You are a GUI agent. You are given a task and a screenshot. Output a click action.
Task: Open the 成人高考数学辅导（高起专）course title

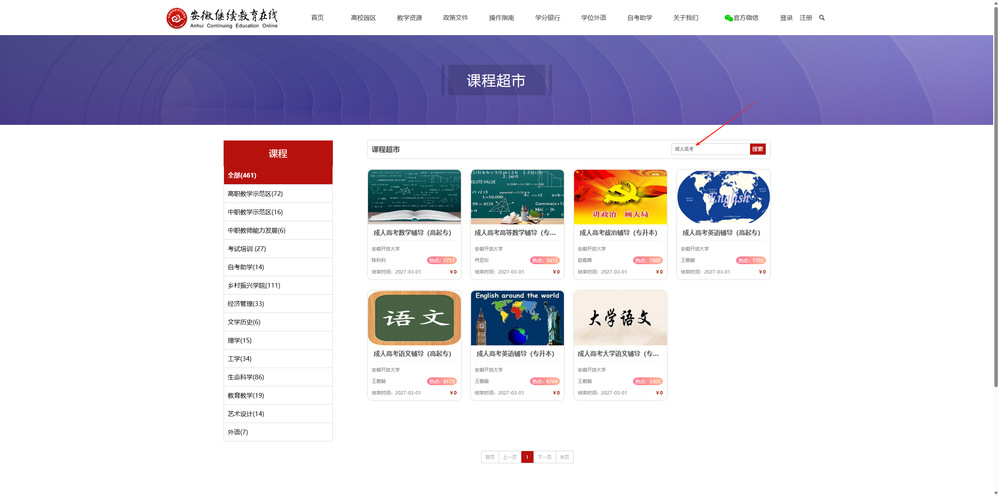(x=412, y=232)
